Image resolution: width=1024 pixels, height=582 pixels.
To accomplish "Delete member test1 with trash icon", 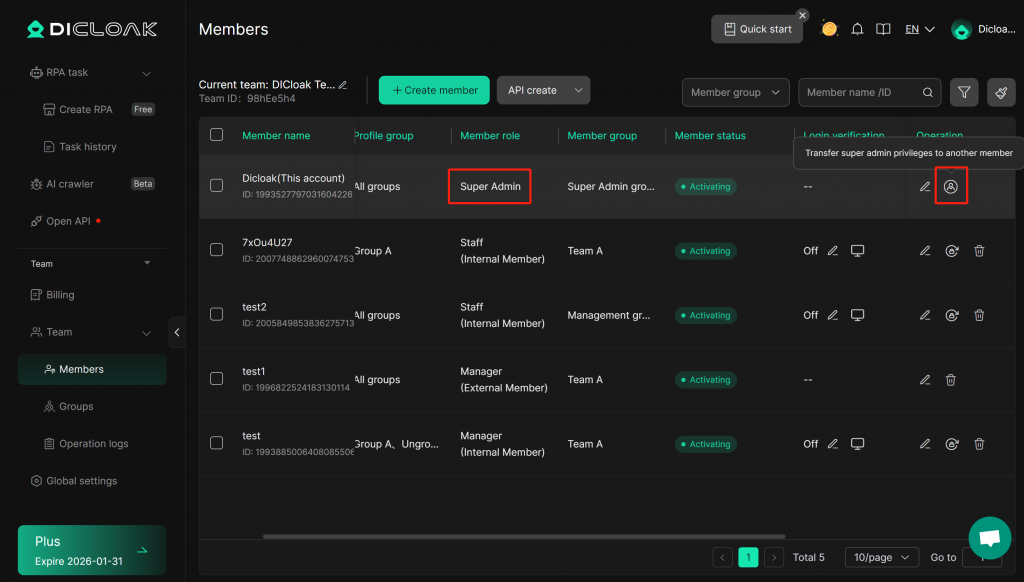I will coord(951,380).
